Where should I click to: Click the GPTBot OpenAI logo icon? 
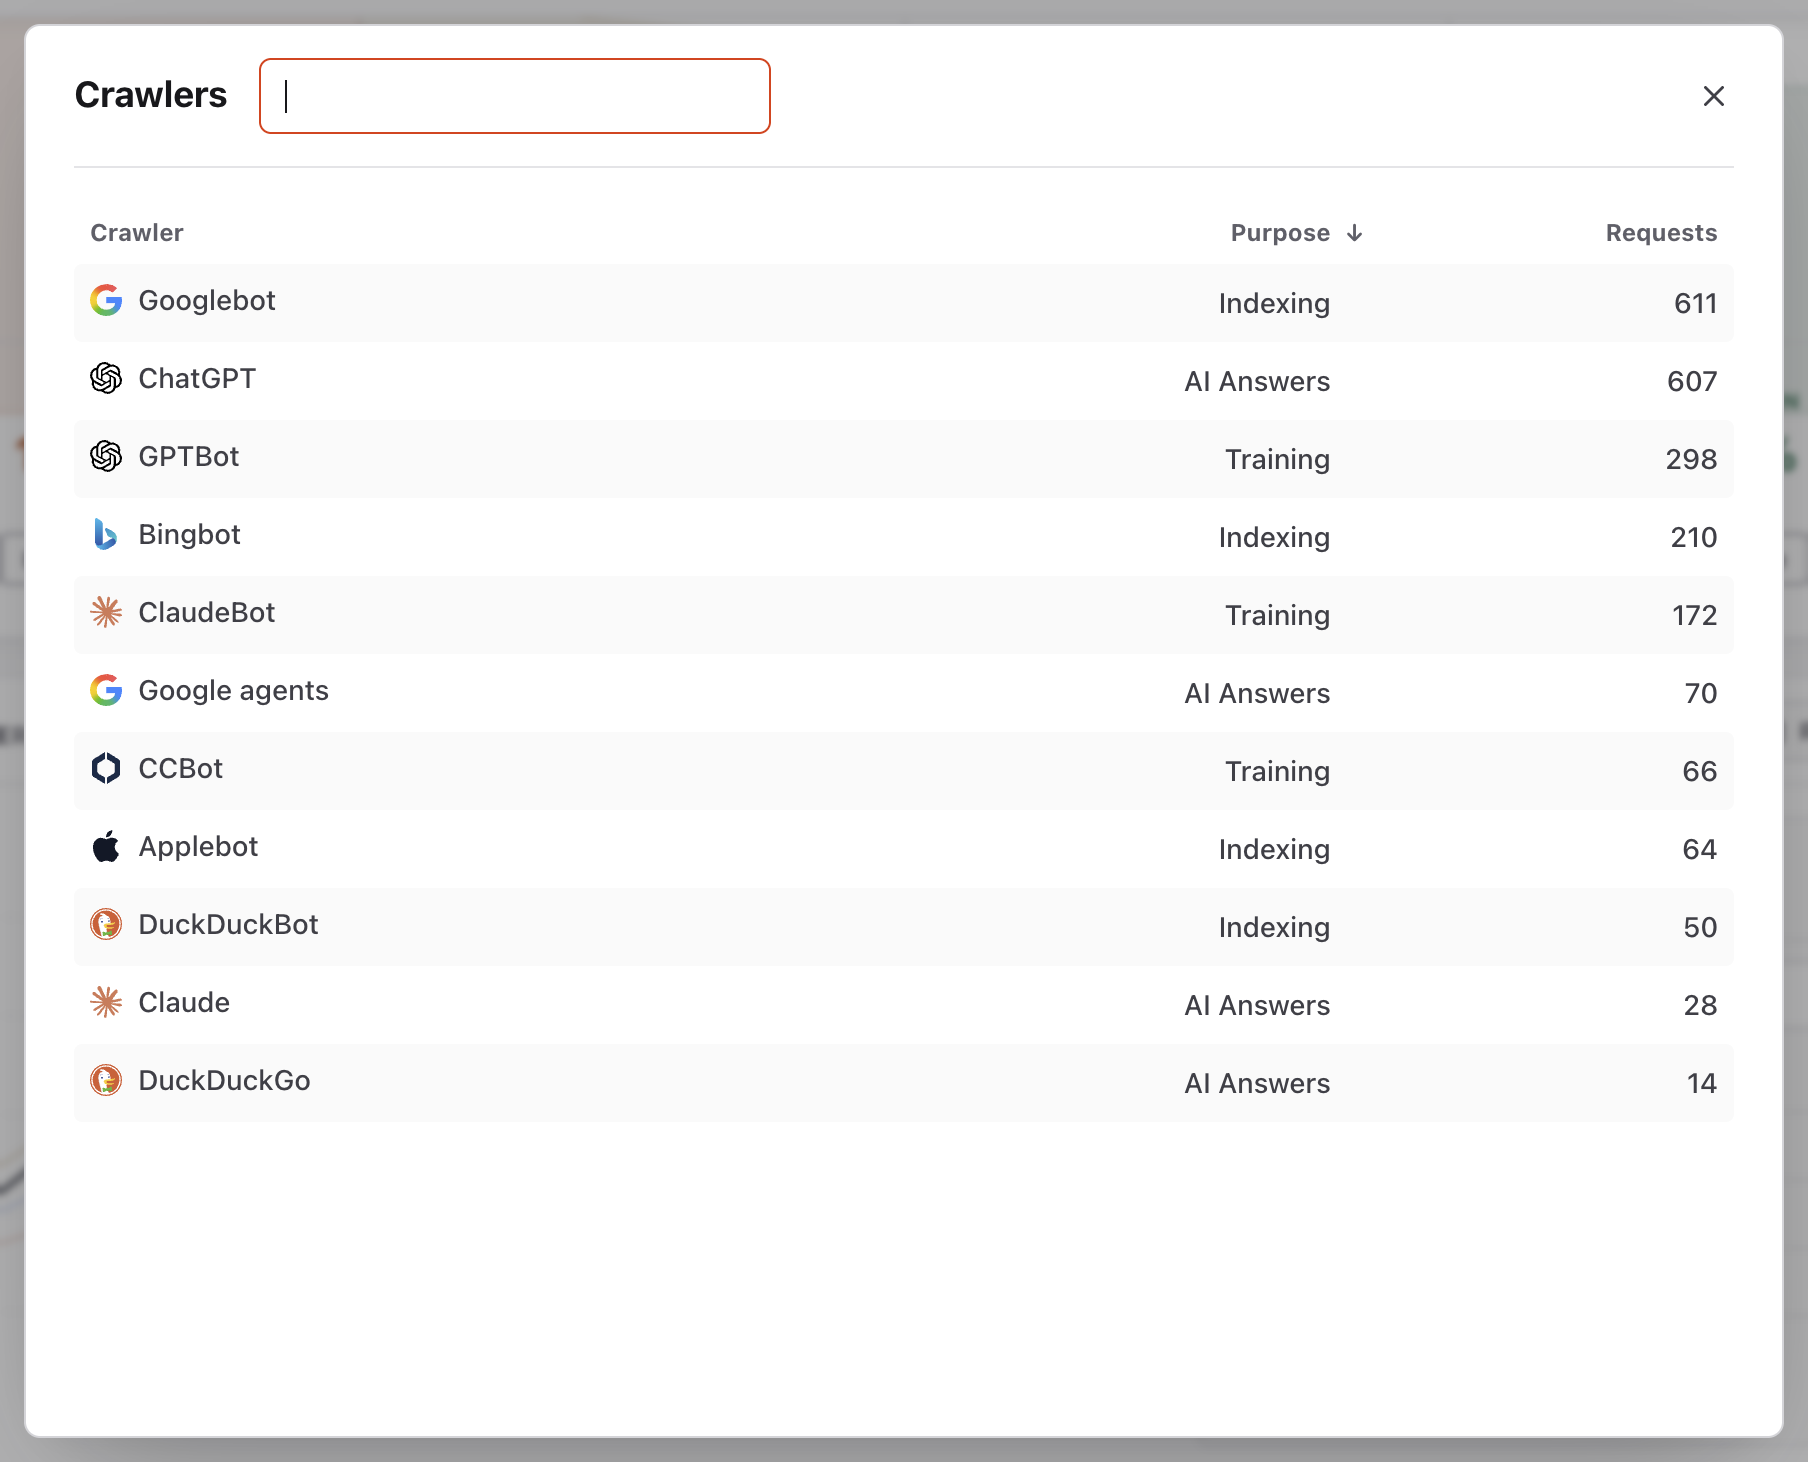point(106,456)
